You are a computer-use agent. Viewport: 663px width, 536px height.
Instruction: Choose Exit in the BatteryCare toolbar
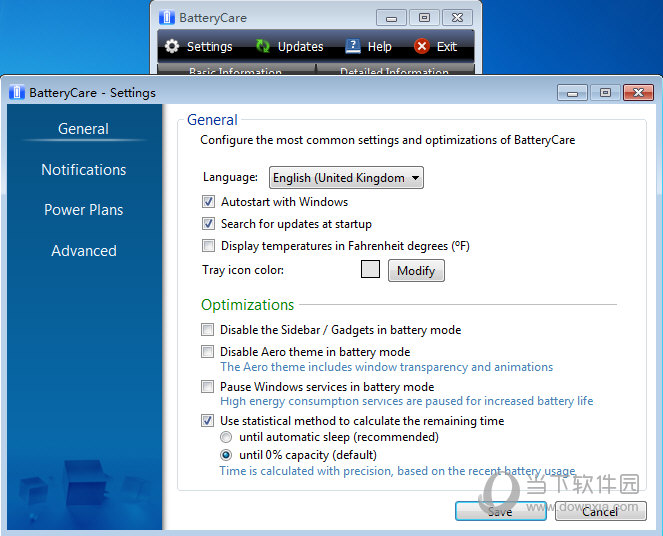[436, 46]
